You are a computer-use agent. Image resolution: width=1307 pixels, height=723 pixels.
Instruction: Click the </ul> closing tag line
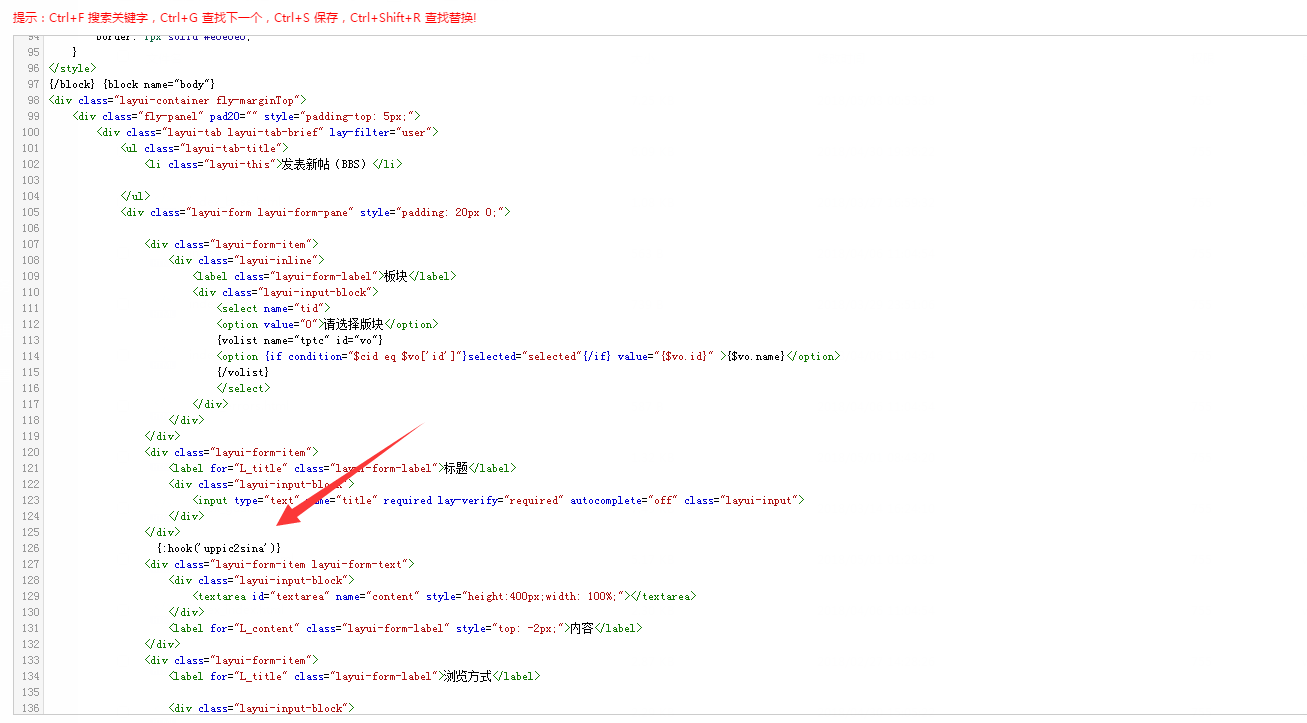point(135,196)
